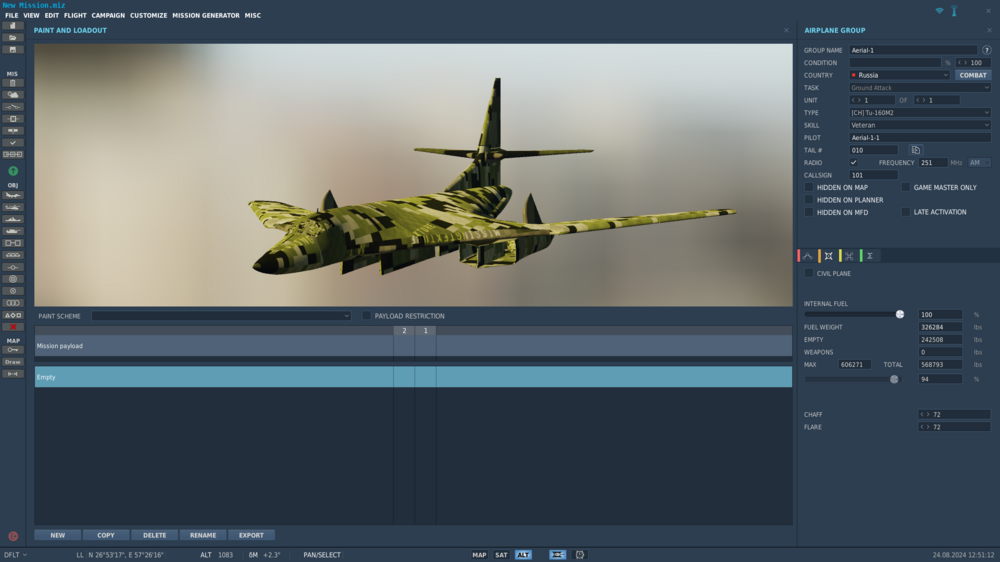This screenshot has height=562, width=1000.
Task: Toggle the Radio checkbox
Action: [x=853, y=163]
